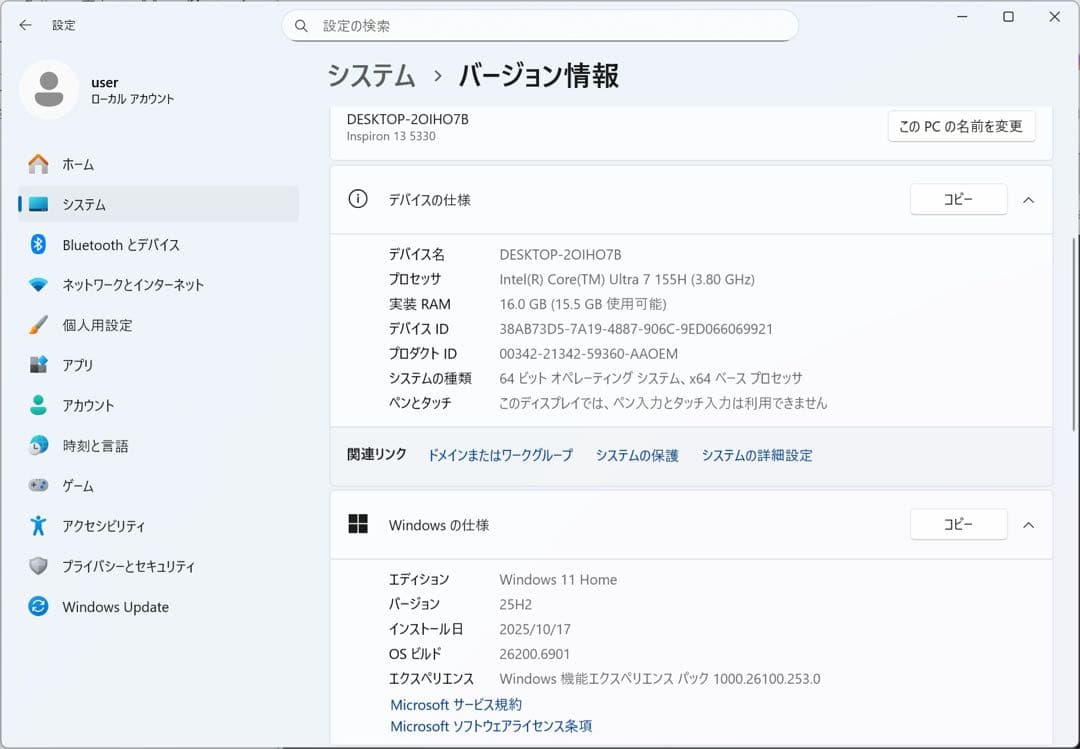Open プライバシーとセキュリティ settings

coord(130,566)
